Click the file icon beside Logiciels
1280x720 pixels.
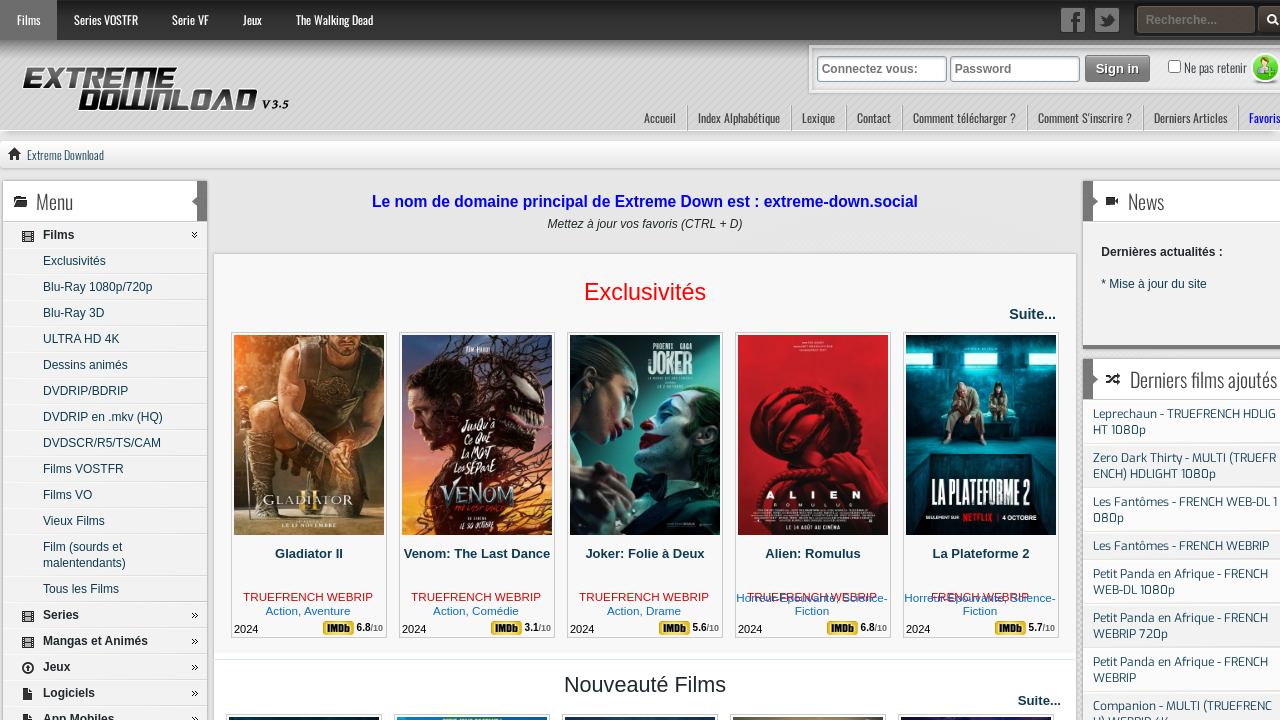(28, 693)
